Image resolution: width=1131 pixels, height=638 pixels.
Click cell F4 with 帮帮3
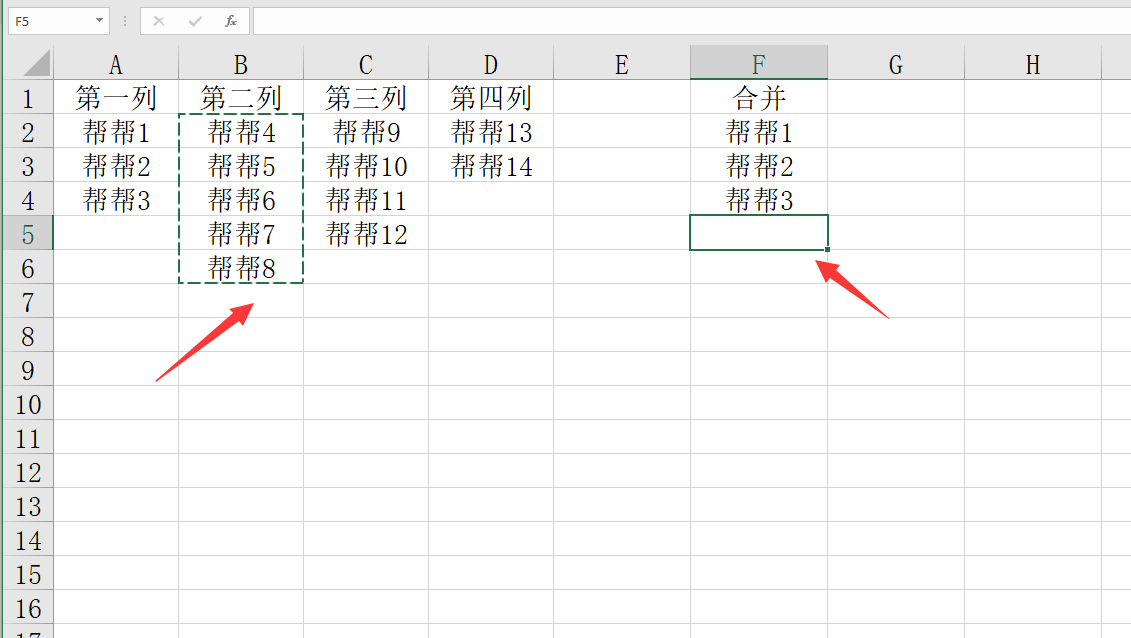[x=759, y=199]
